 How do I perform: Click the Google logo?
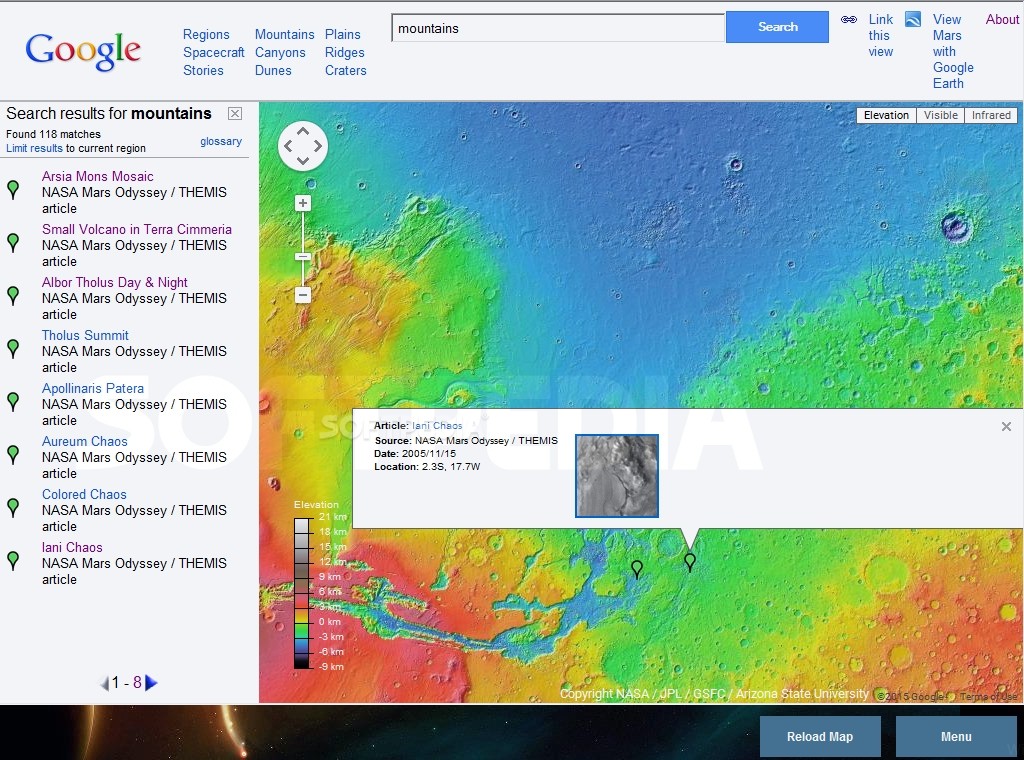click(83, 51)
